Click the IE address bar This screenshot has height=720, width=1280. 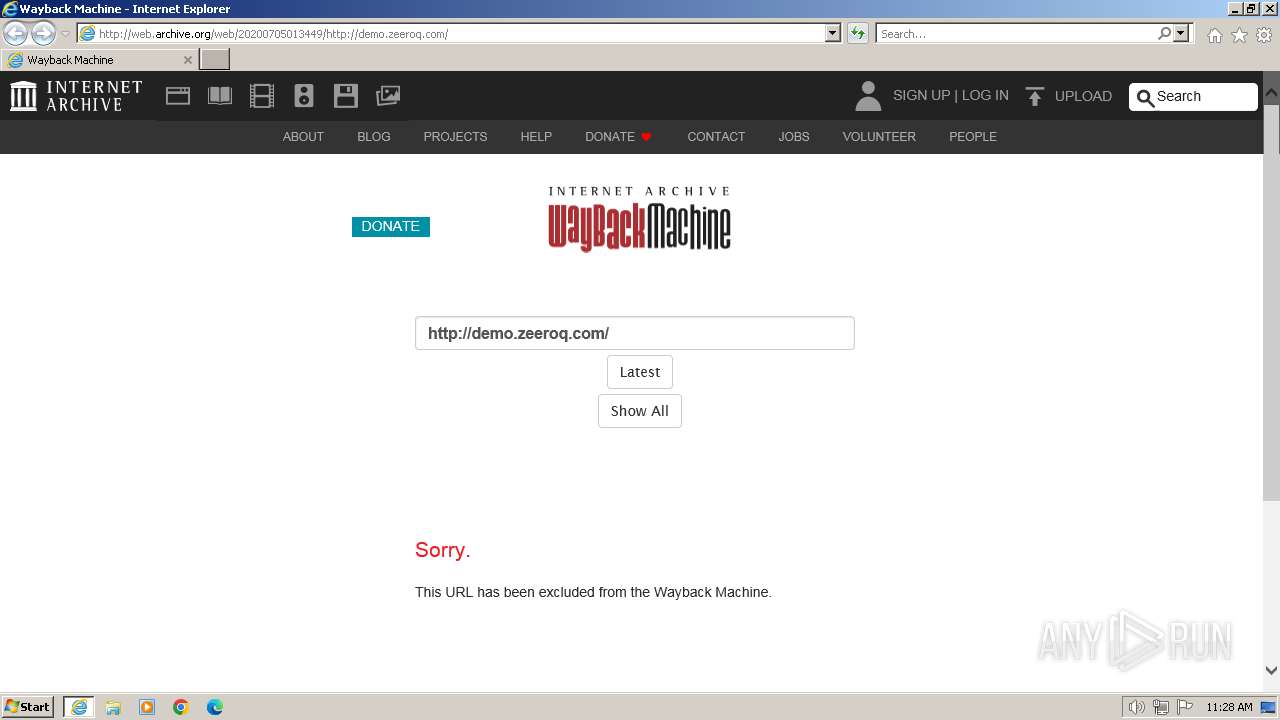[x=450, y=33]
